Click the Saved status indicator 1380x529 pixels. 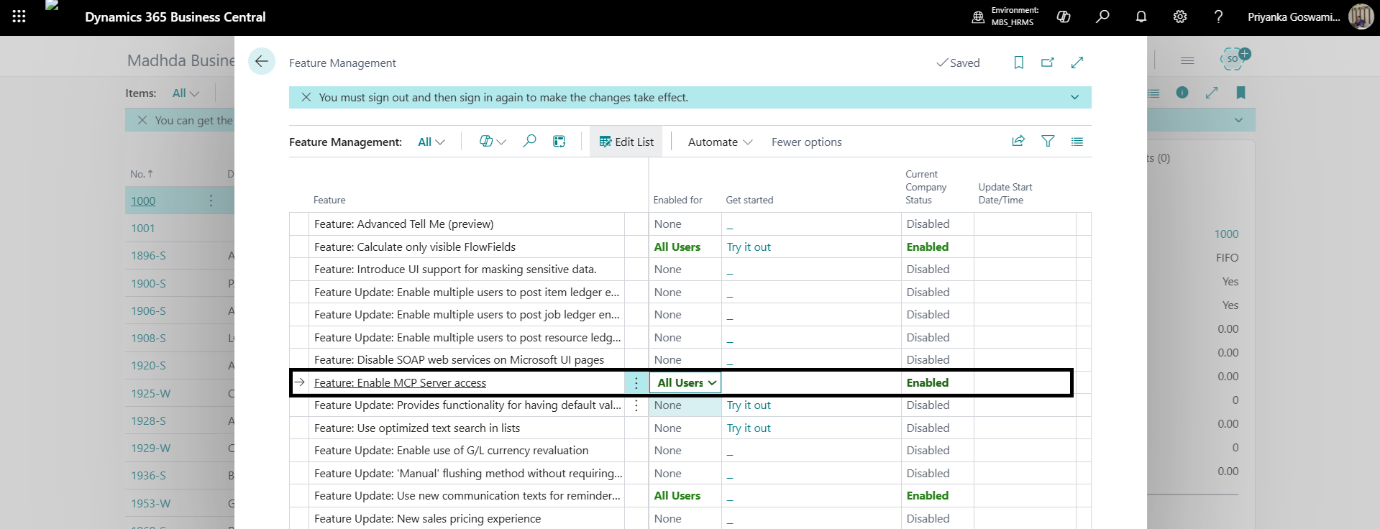958,62
